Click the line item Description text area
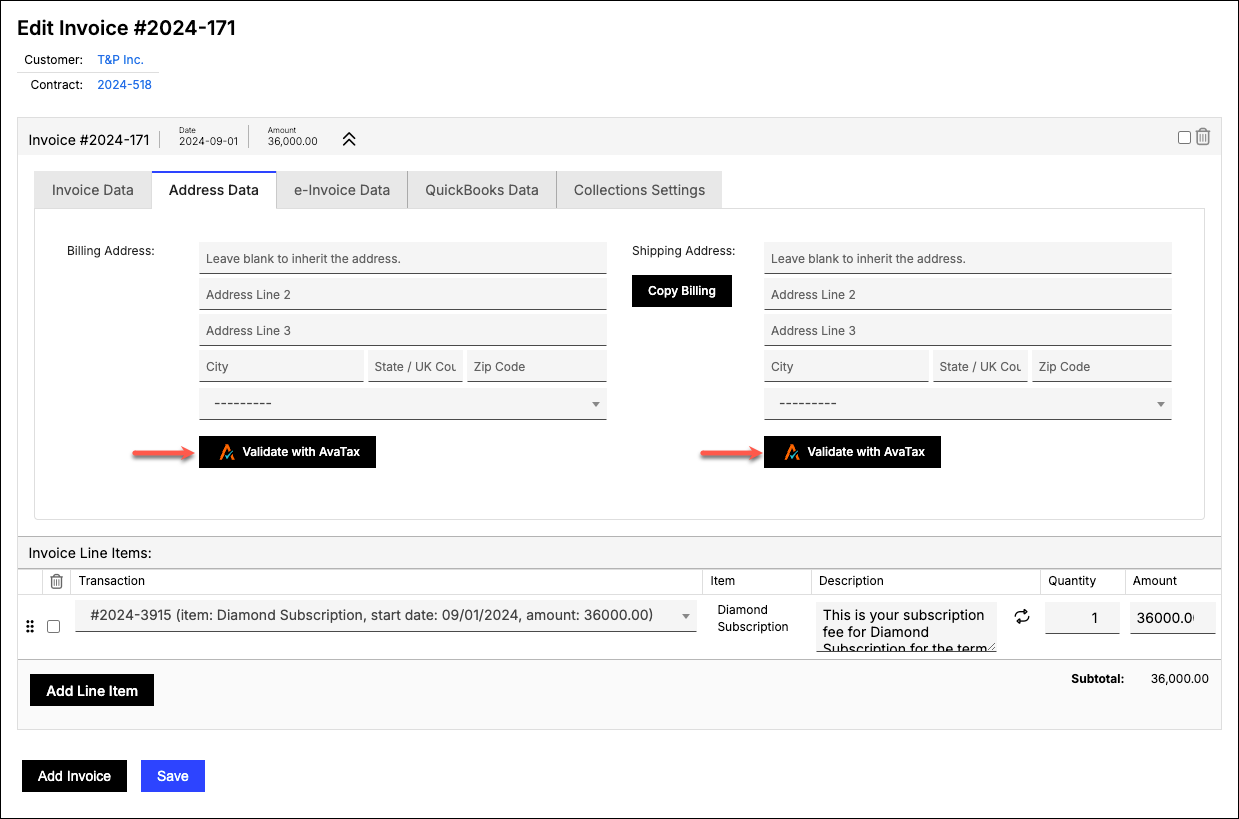The height and width of the screenshot is (819, 1239). (x=907, y=628)
